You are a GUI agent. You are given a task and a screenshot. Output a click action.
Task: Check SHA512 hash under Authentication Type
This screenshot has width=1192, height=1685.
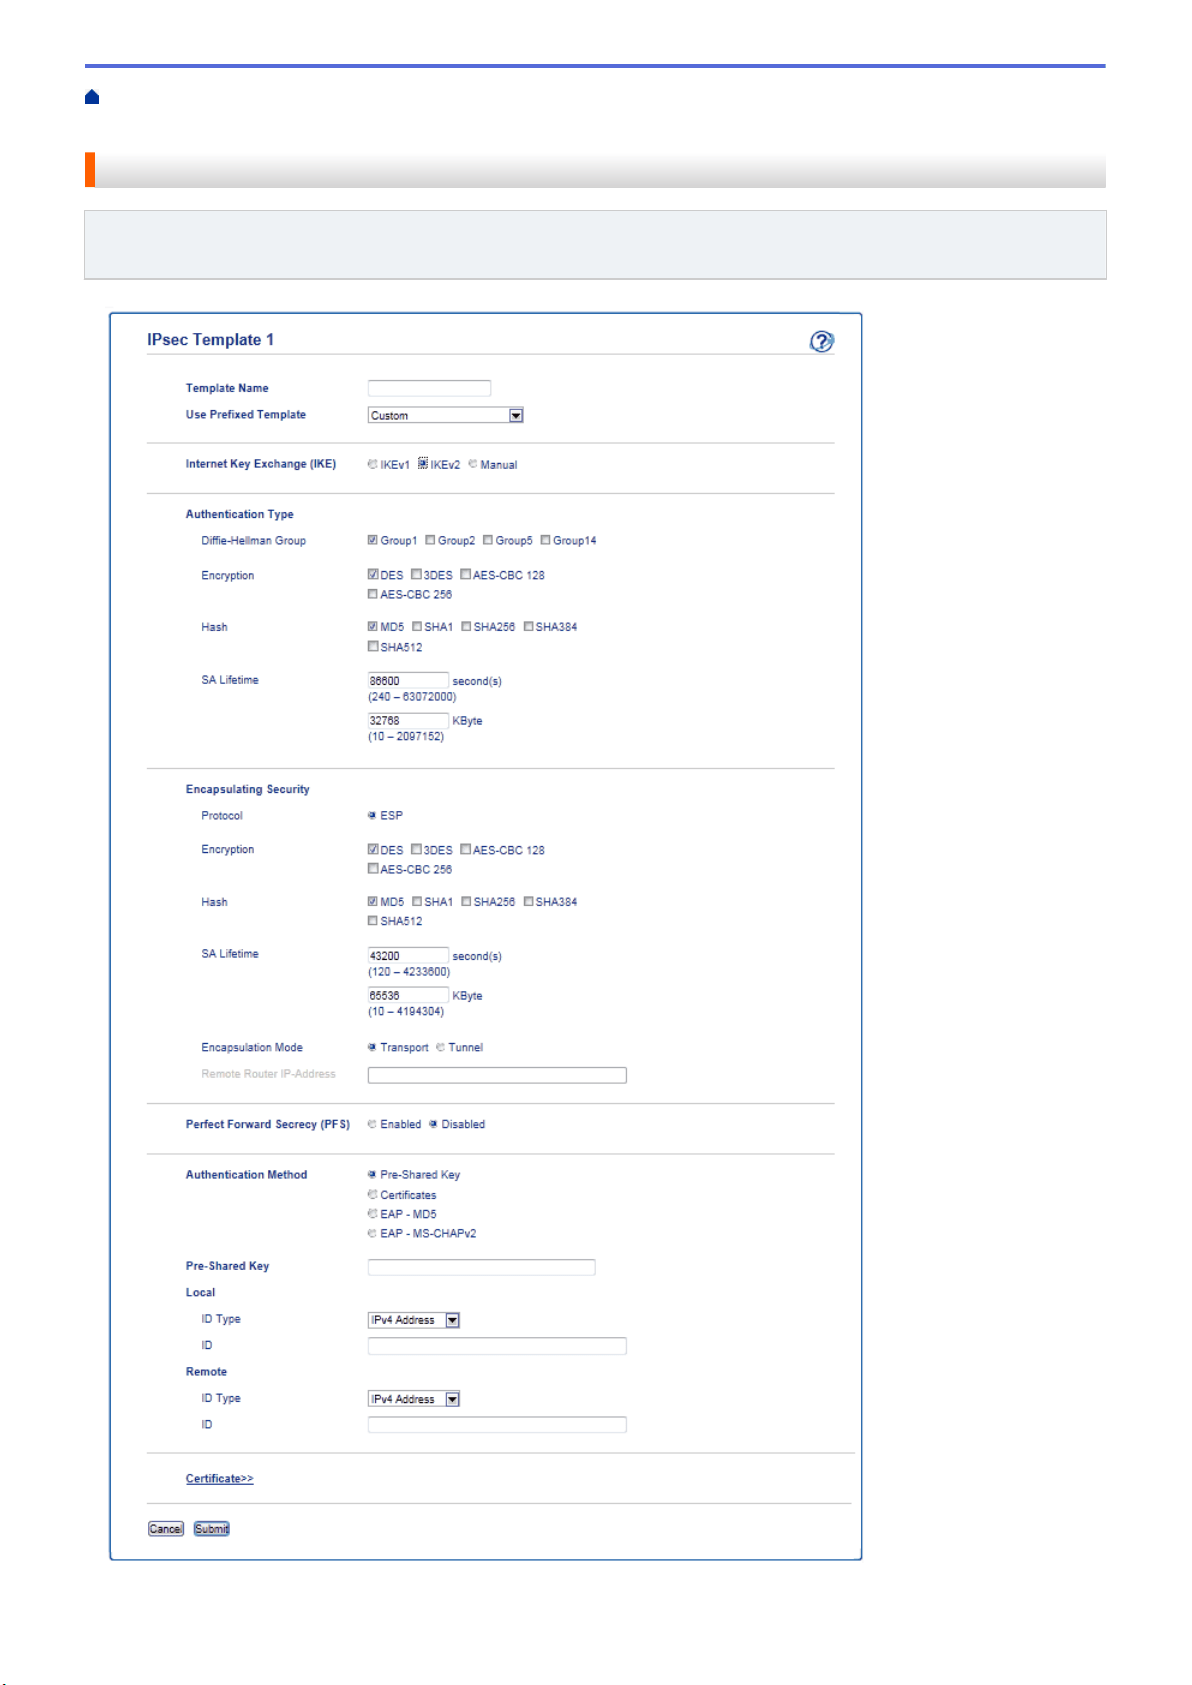pos(373,646)
